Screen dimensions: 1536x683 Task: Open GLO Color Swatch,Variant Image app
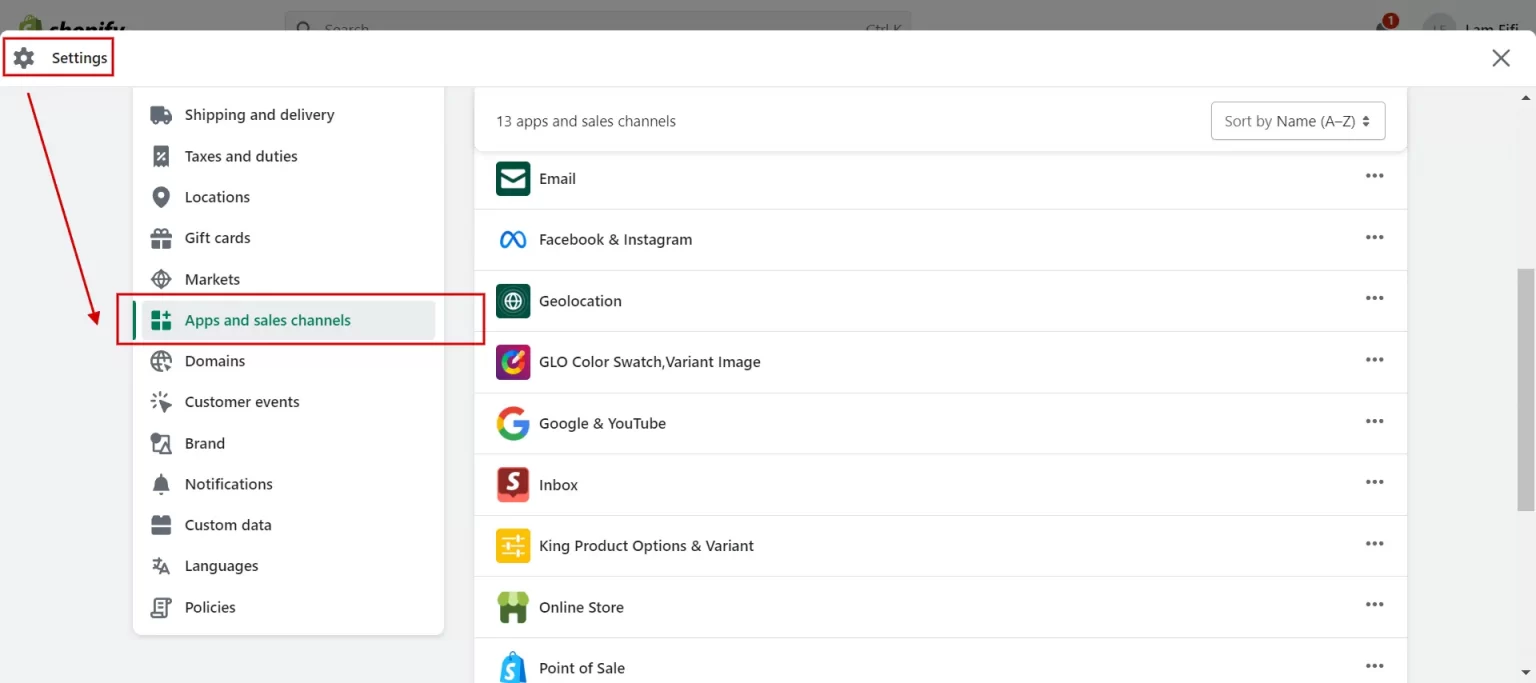point(650,362)
